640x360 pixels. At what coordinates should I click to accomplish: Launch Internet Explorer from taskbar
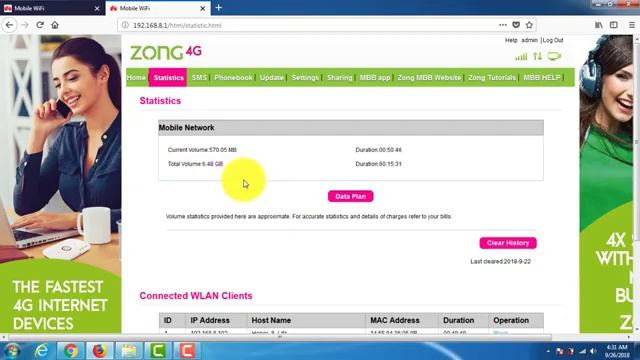[x=42, y=351]
